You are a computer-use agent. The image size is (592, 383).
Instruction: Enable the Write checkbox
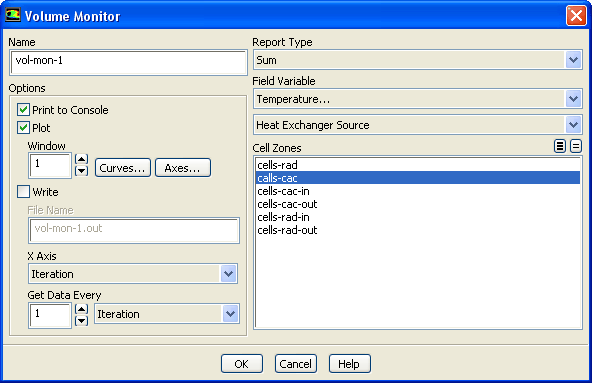click(x=23, y=192)
